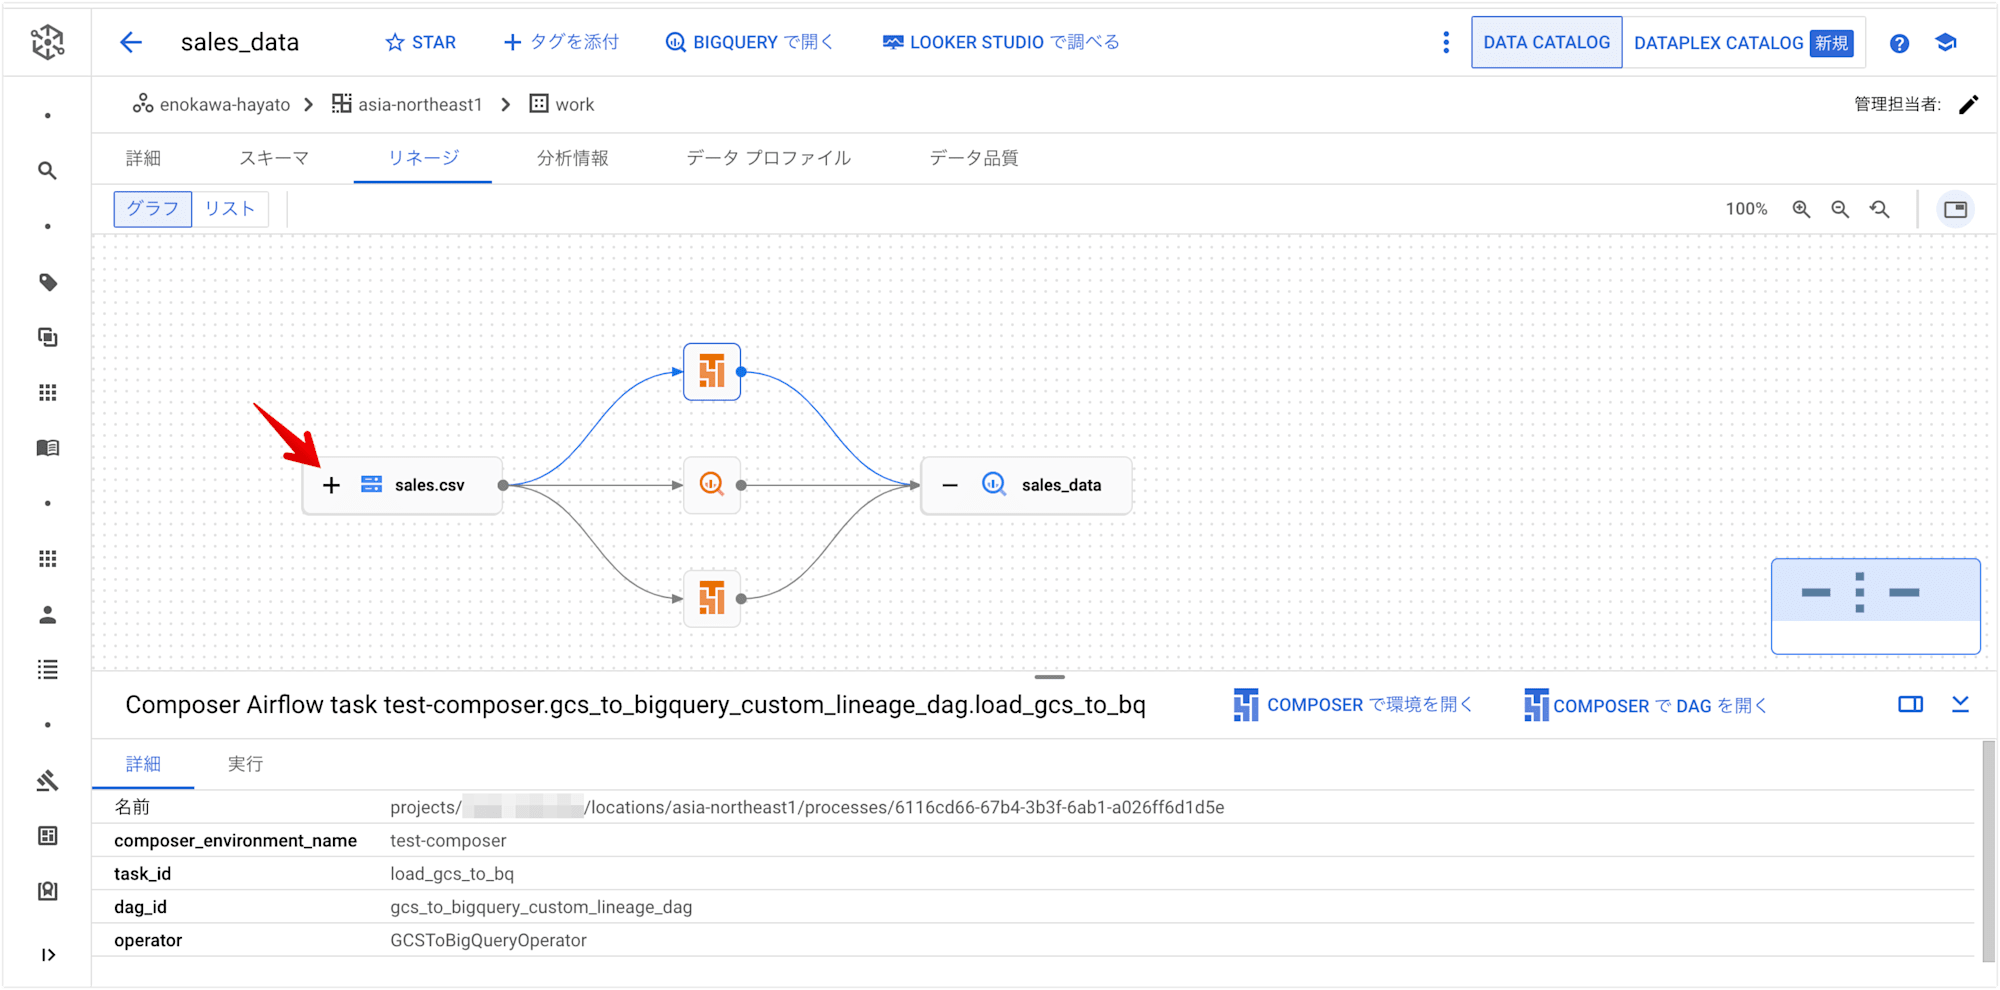Click the bottom Composer process node

point(712,598)
